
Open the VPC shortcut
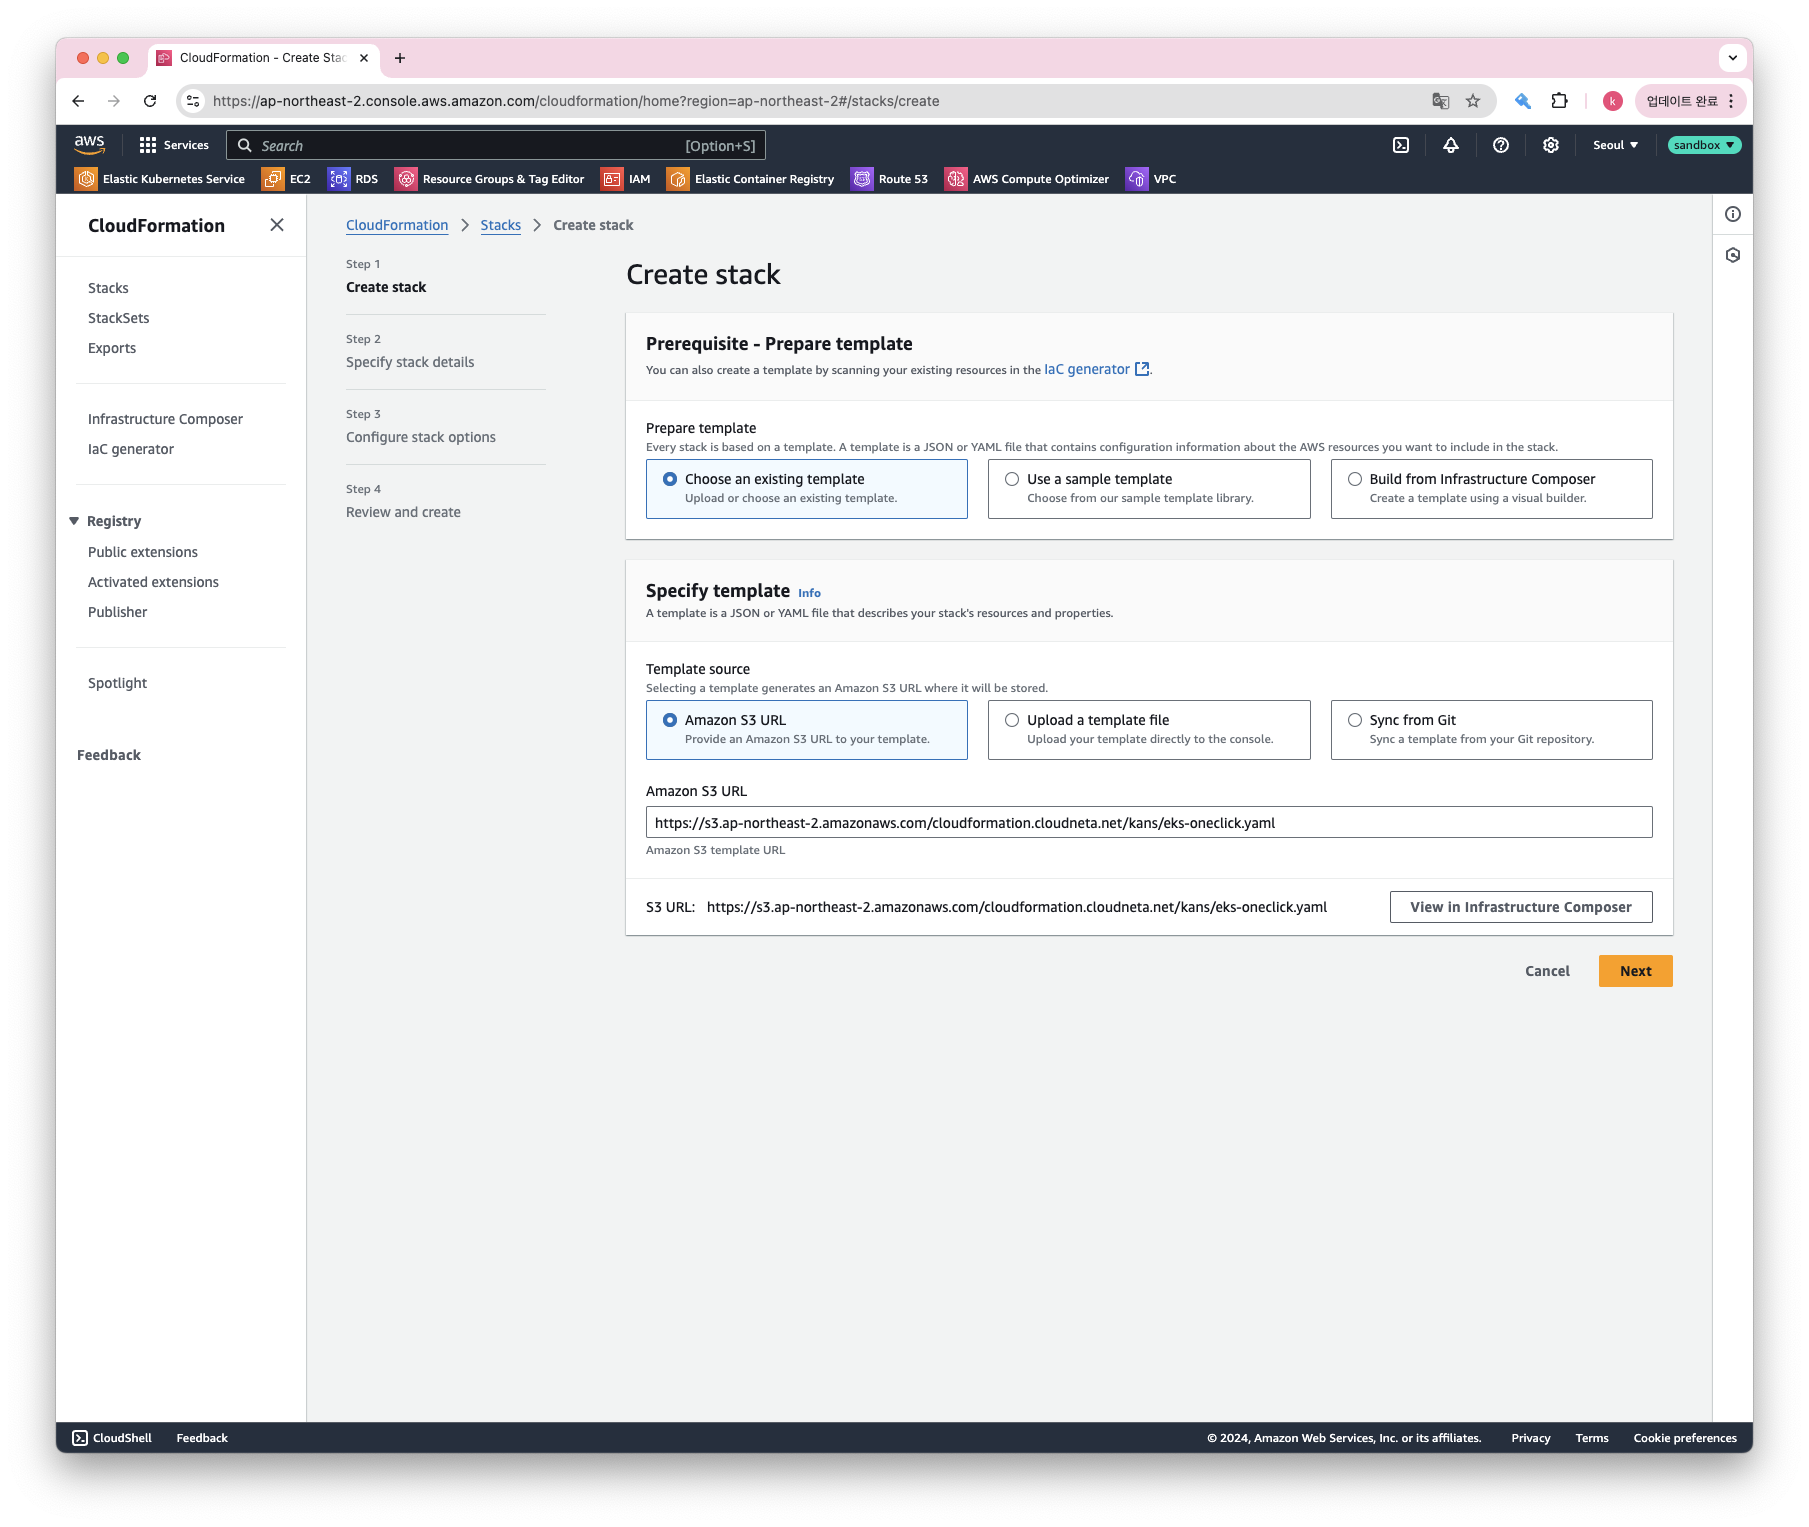click(1152, 179)
